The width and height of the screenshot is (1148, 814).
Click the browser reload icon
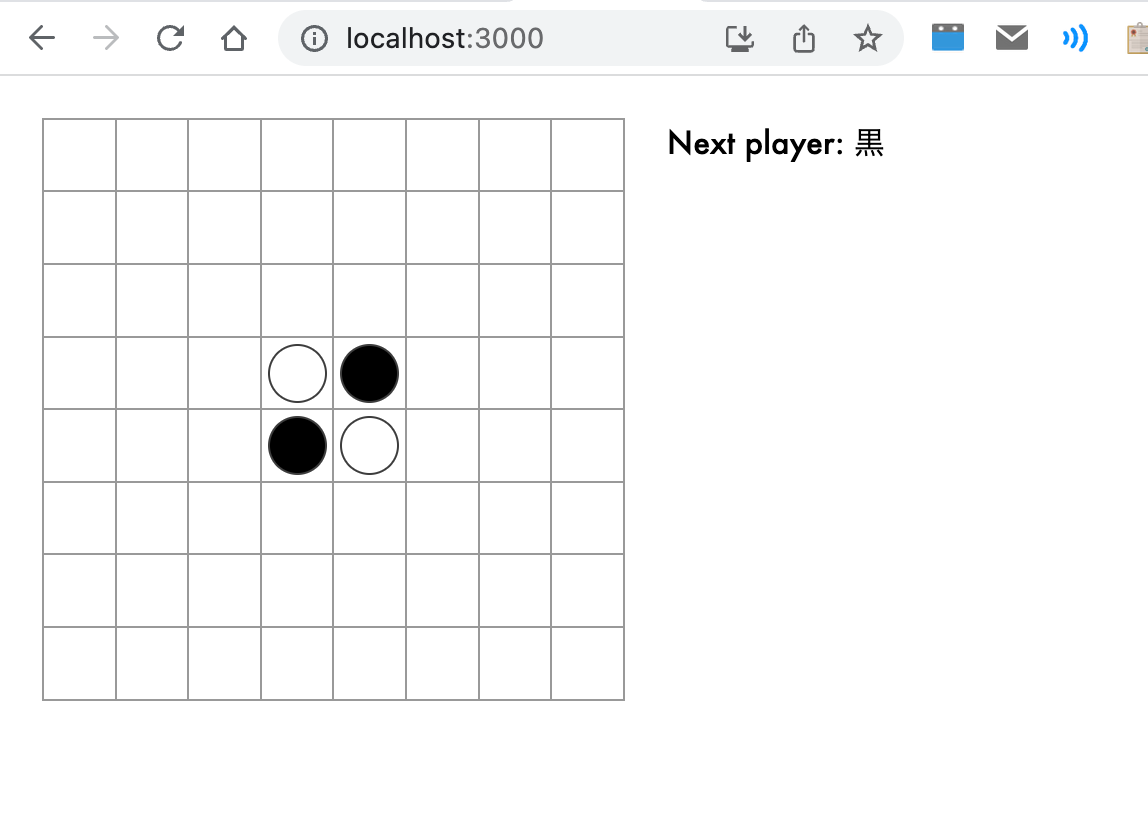point(170,37)
